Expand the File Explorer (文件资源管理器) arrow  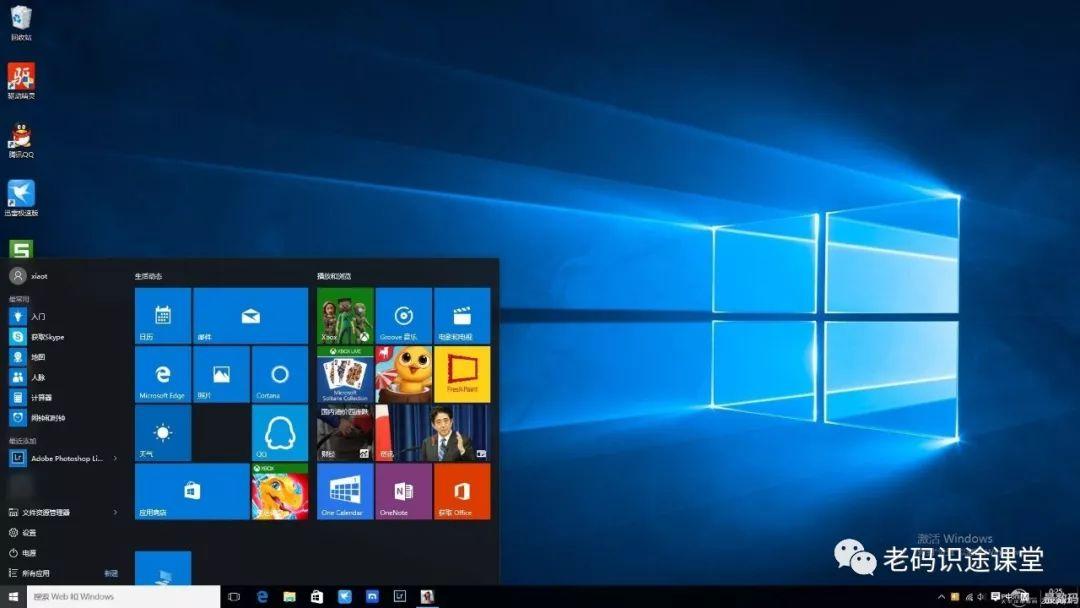(x=116, y=512)
